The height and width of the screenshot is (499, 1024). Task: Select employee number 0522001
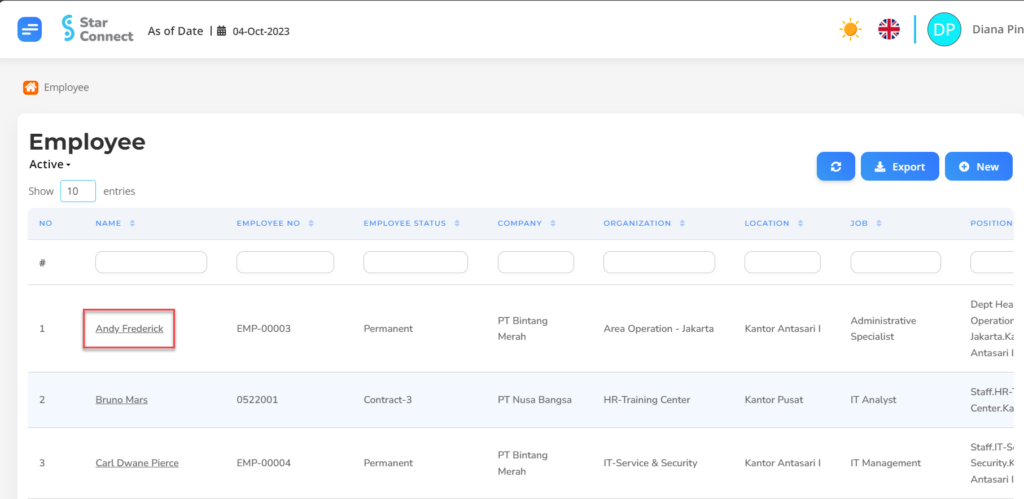pyautogui.click(x=257, y=400)
